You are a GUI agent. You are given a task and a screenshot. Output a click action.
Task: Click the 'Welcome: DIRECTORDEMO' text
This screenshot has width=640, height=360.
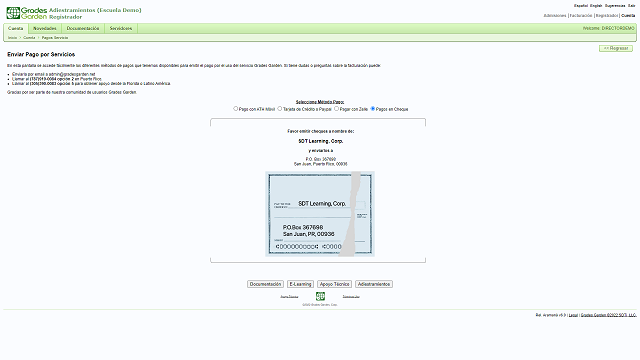[609, 29]
